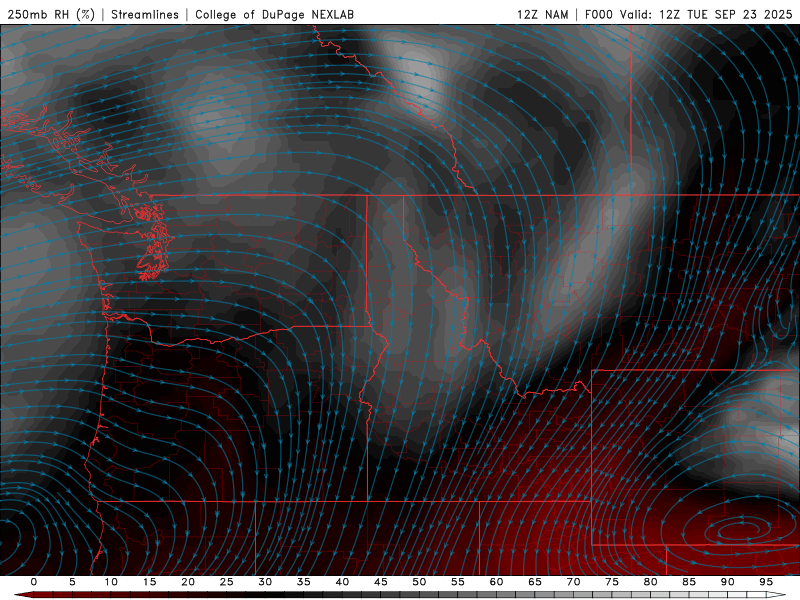Click the "45" colorbar scale label
800x600 pixels.
click(x=381, y=582)
